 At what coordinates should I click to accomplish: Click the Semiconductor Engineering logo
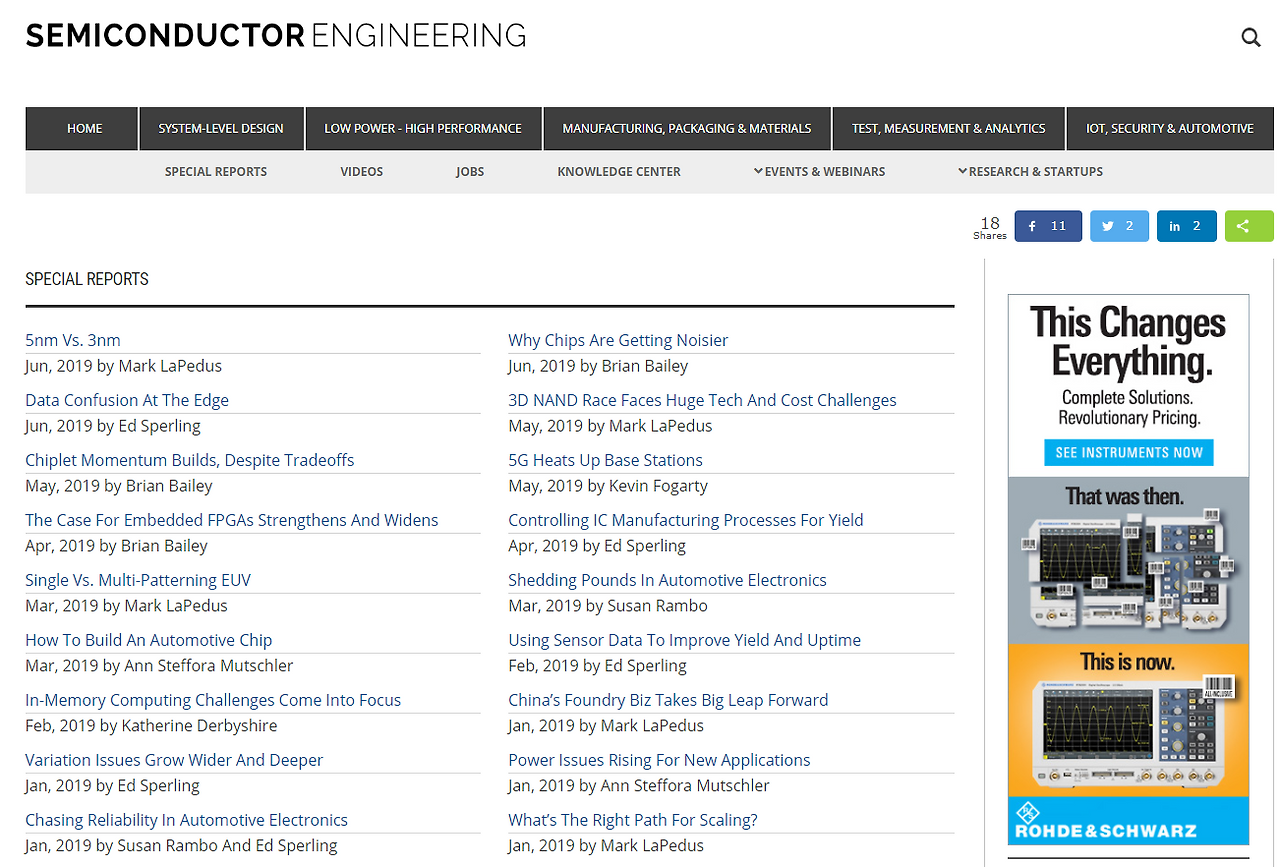click(276, 36)
